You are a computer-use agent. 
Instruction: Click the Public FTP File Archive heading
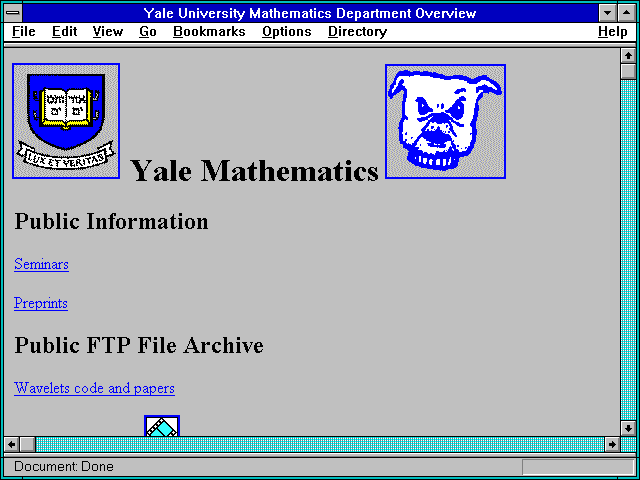tap(139, 345)
